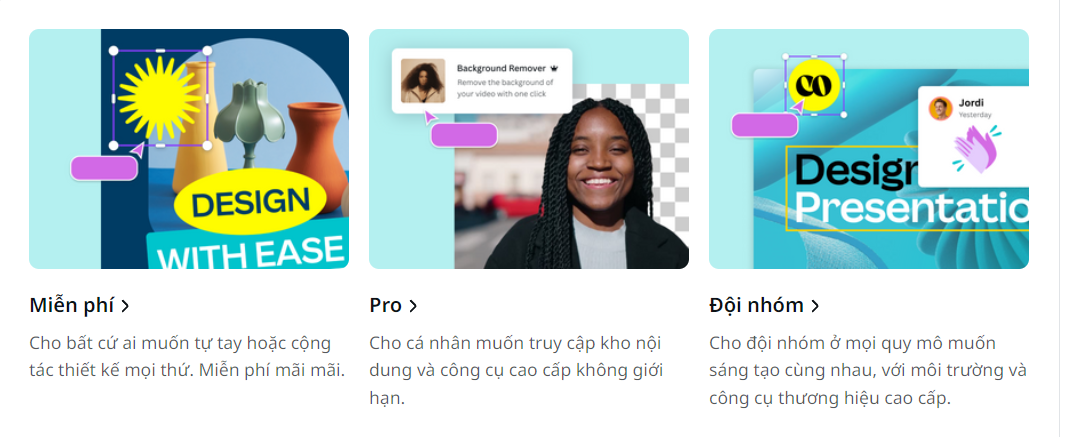Select the Design Presentation teams image
The image size is (1068, 437).
[x=868, y=149]
